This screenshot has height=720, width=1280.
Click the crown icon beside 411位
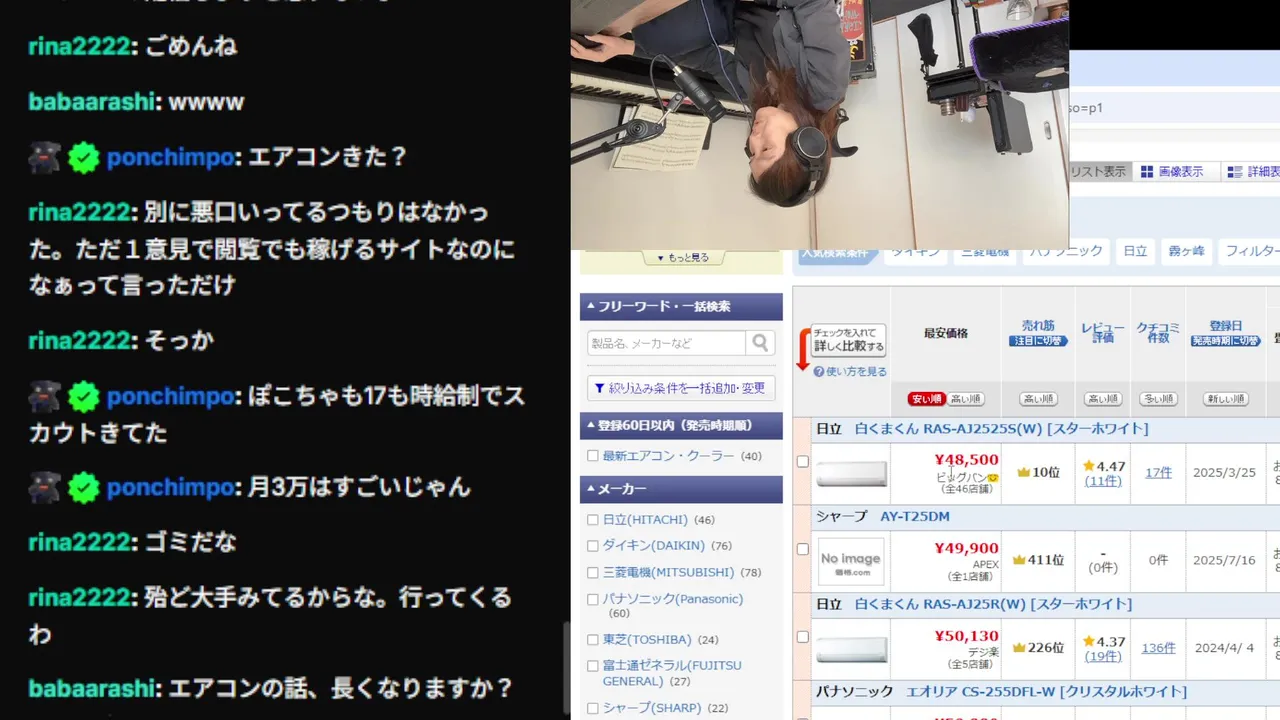1019,560
